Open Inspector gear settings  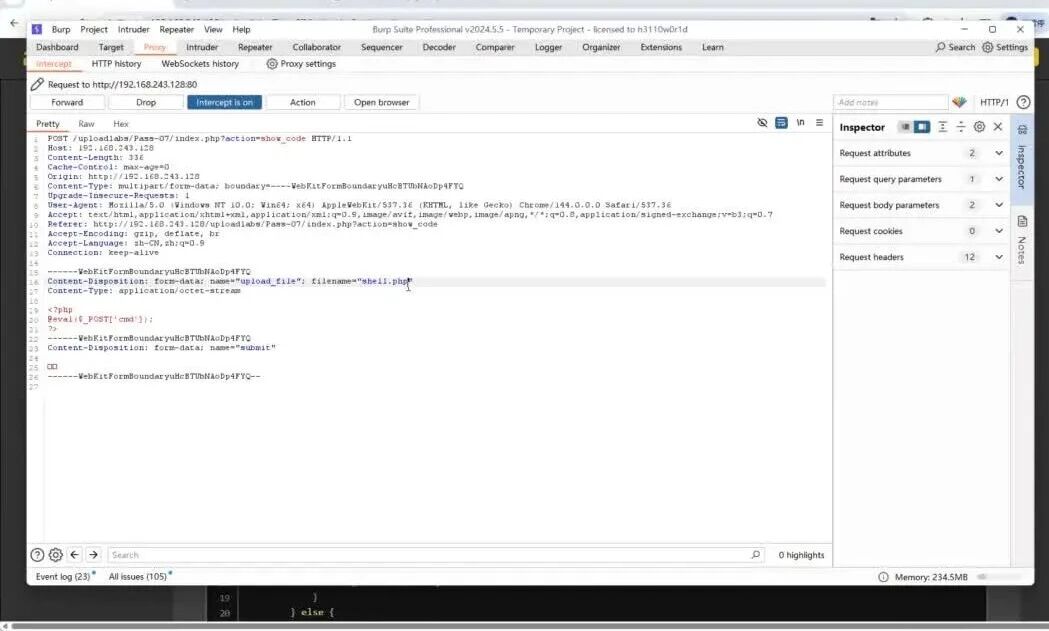tap(979, 126)
